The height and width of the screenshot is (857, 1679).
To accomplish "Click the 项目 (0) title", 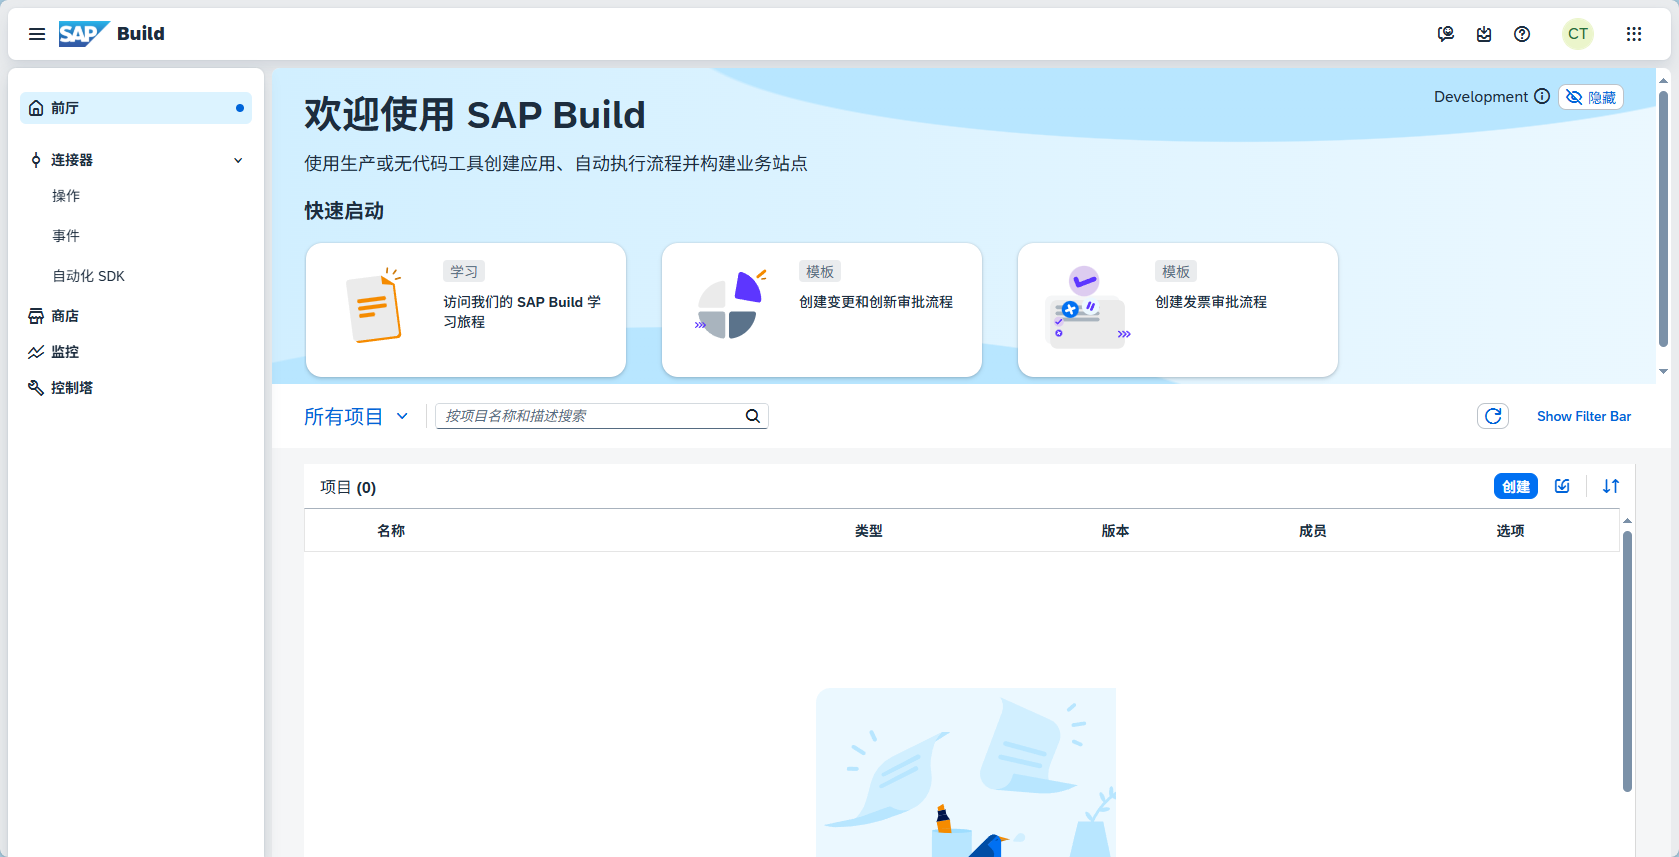I will [x=348, y=487].
